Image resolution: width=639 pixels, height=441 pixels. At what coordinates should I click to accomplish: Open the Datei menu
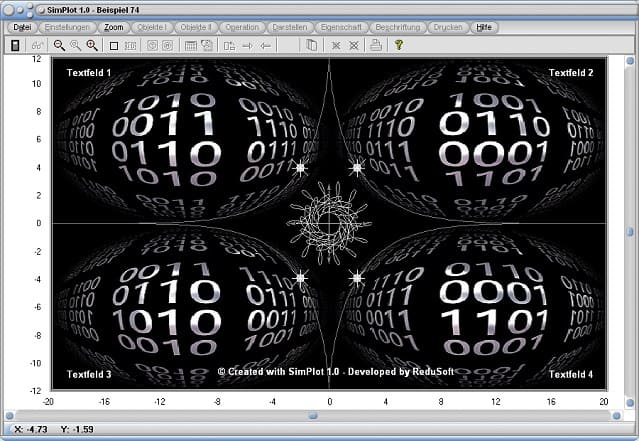pos(22,27)
